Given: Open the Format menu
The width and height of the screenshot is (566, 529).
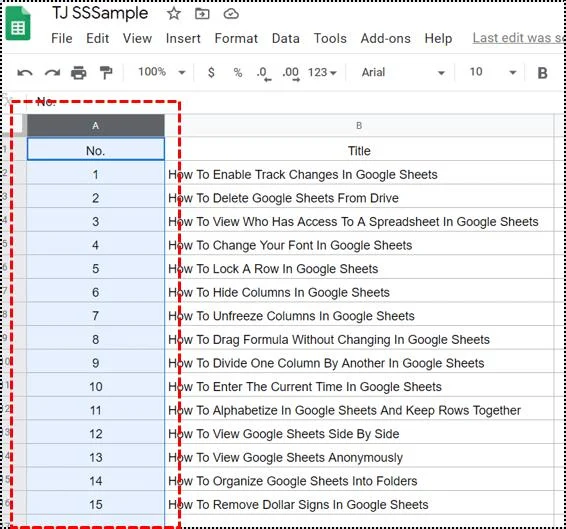Looking at the screenshot, I should pos(236,38).
